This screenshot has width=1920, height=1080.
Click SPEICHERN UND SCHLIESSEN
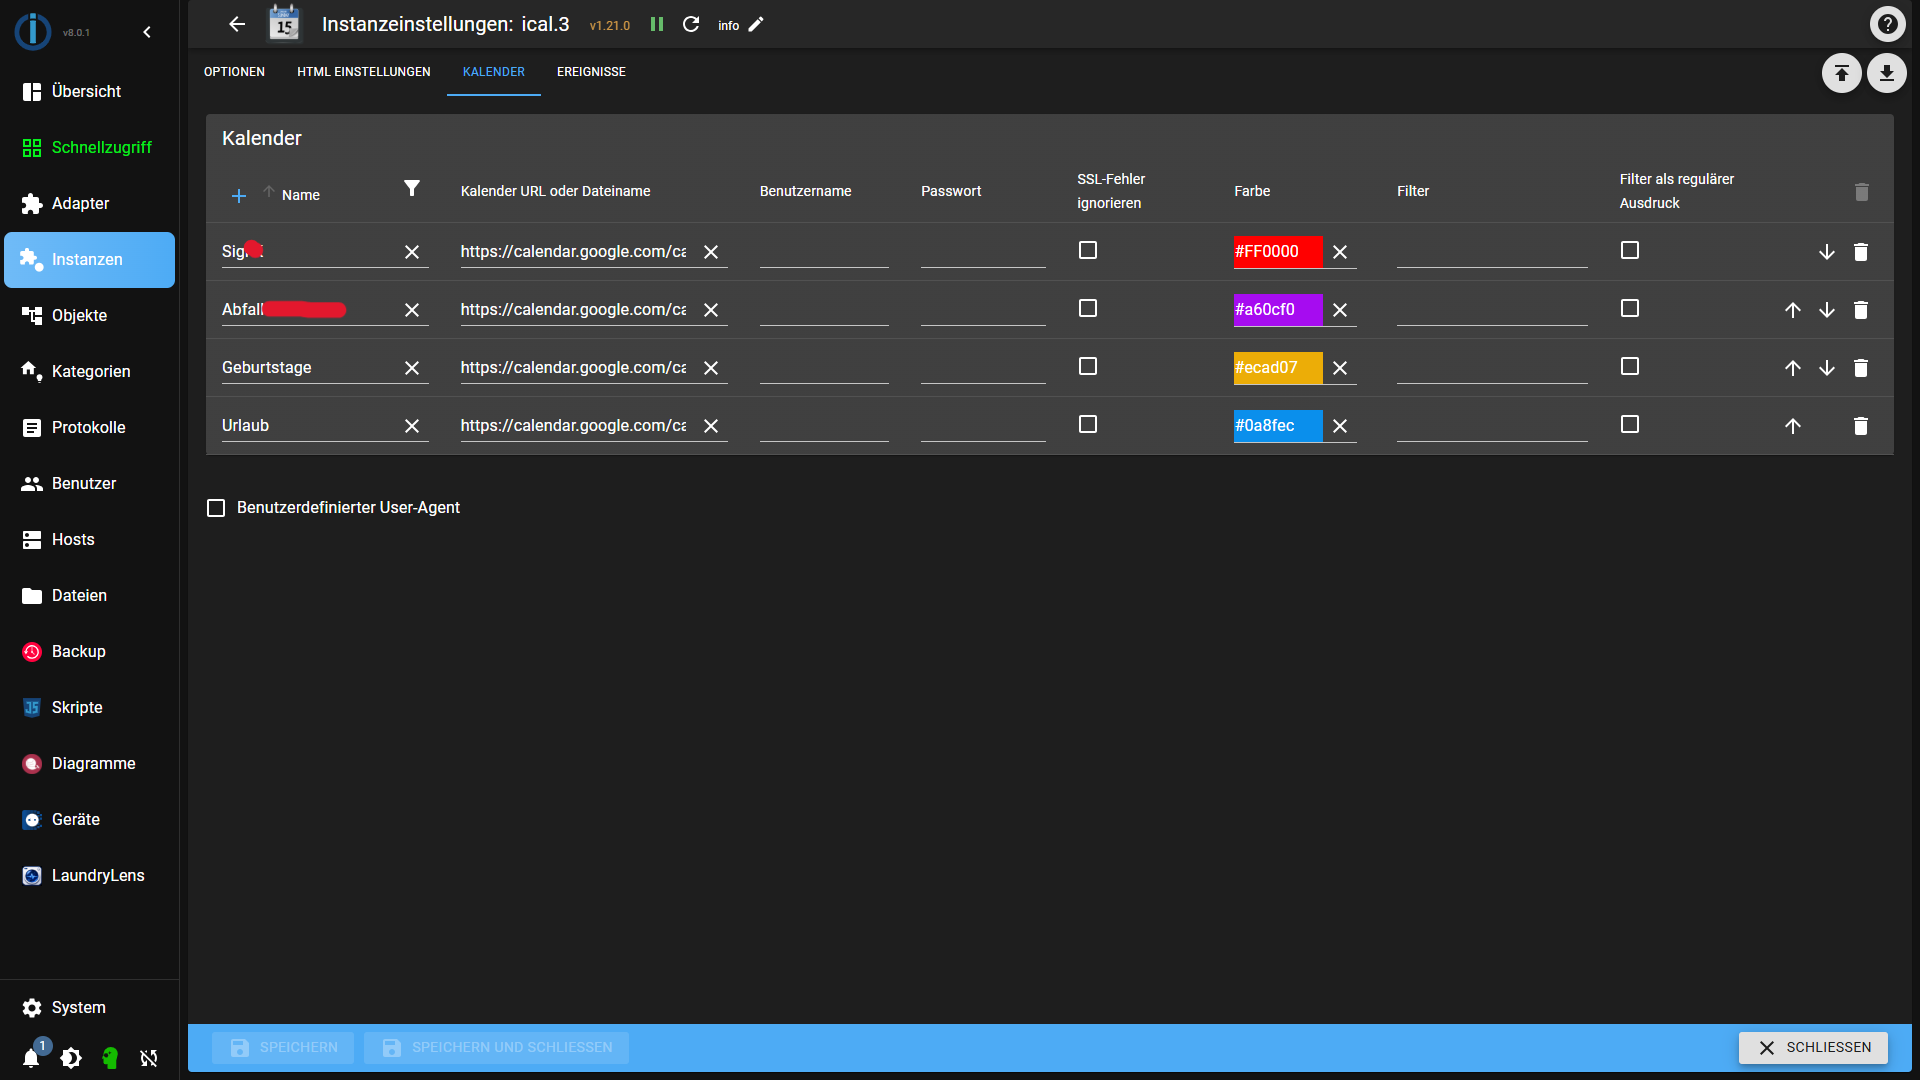496,1048
